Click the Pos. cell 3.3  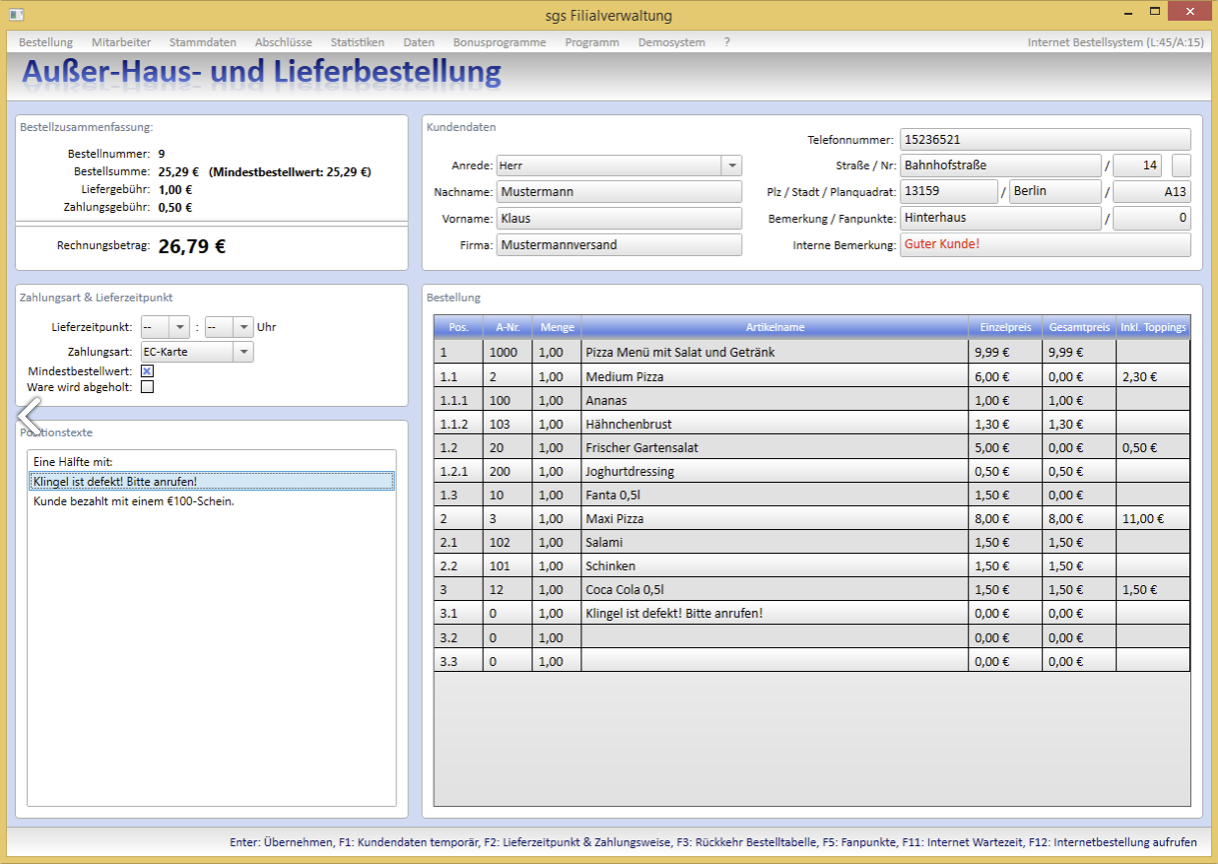point(459,661)
